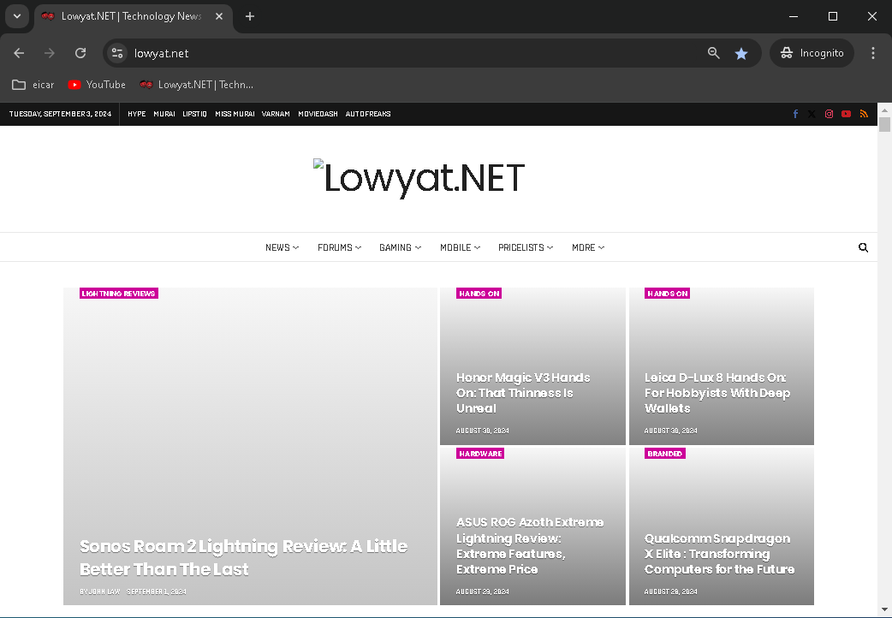Open the MOVIEDASH link
892x618 pixels.
point(318,114)
